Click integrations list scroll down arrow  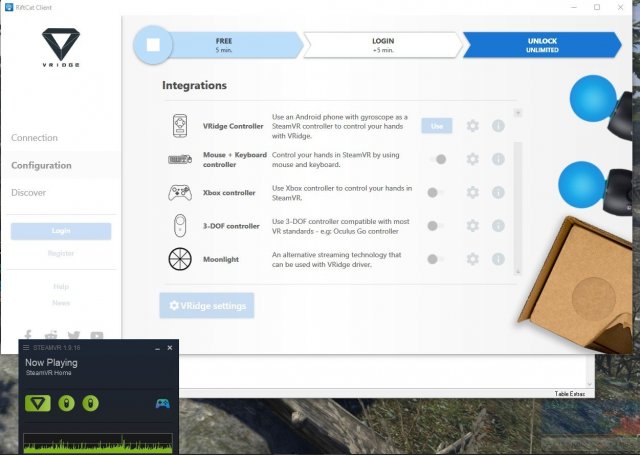coord(518,271)
